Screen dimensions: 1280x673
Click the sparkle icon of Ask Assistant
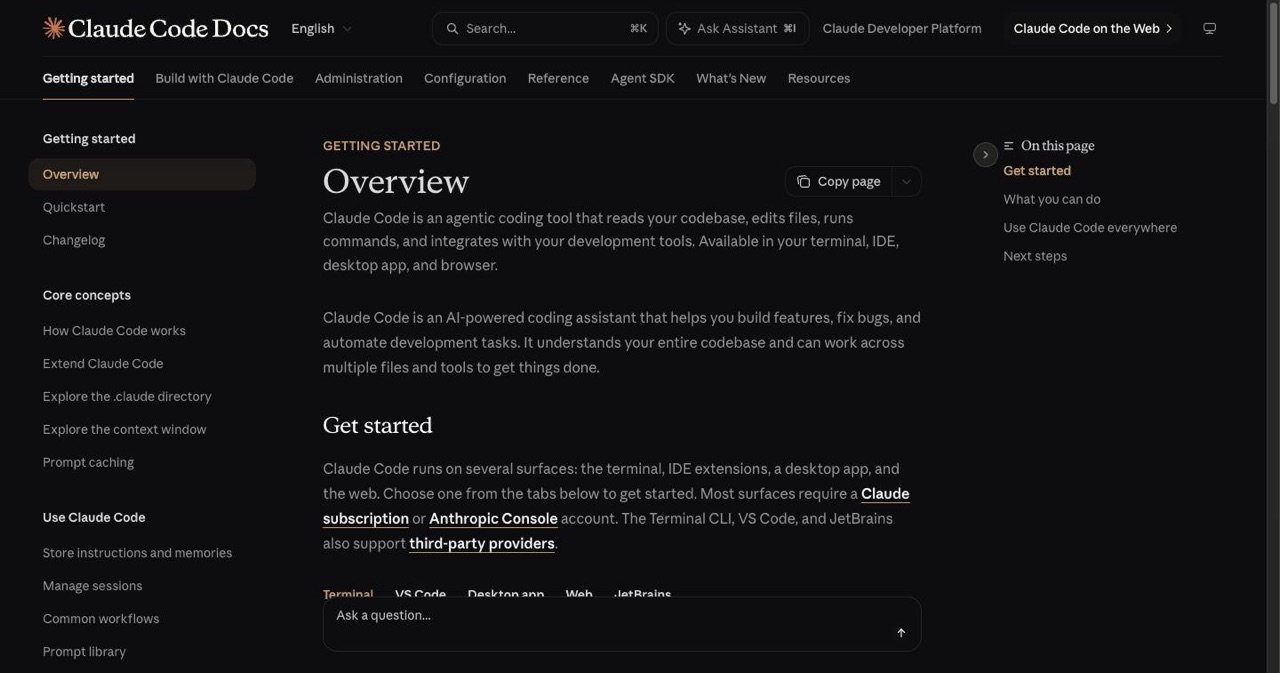click(x=684, y=29)
